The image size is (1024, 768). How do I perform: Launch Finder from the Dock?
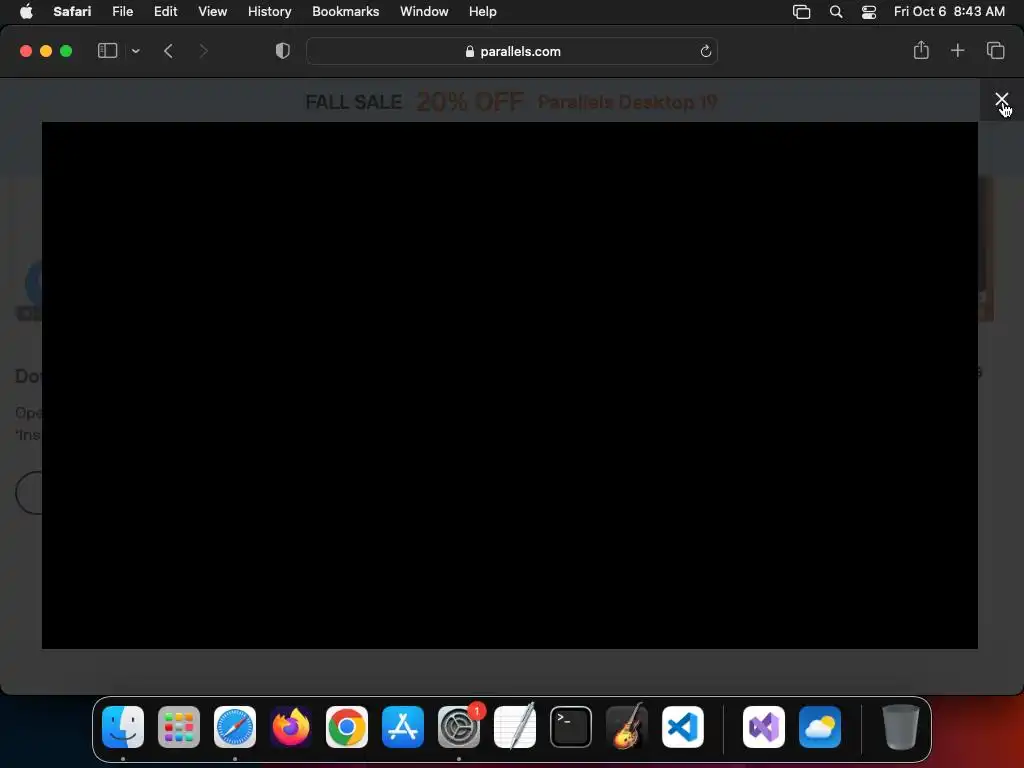[123, 727]
